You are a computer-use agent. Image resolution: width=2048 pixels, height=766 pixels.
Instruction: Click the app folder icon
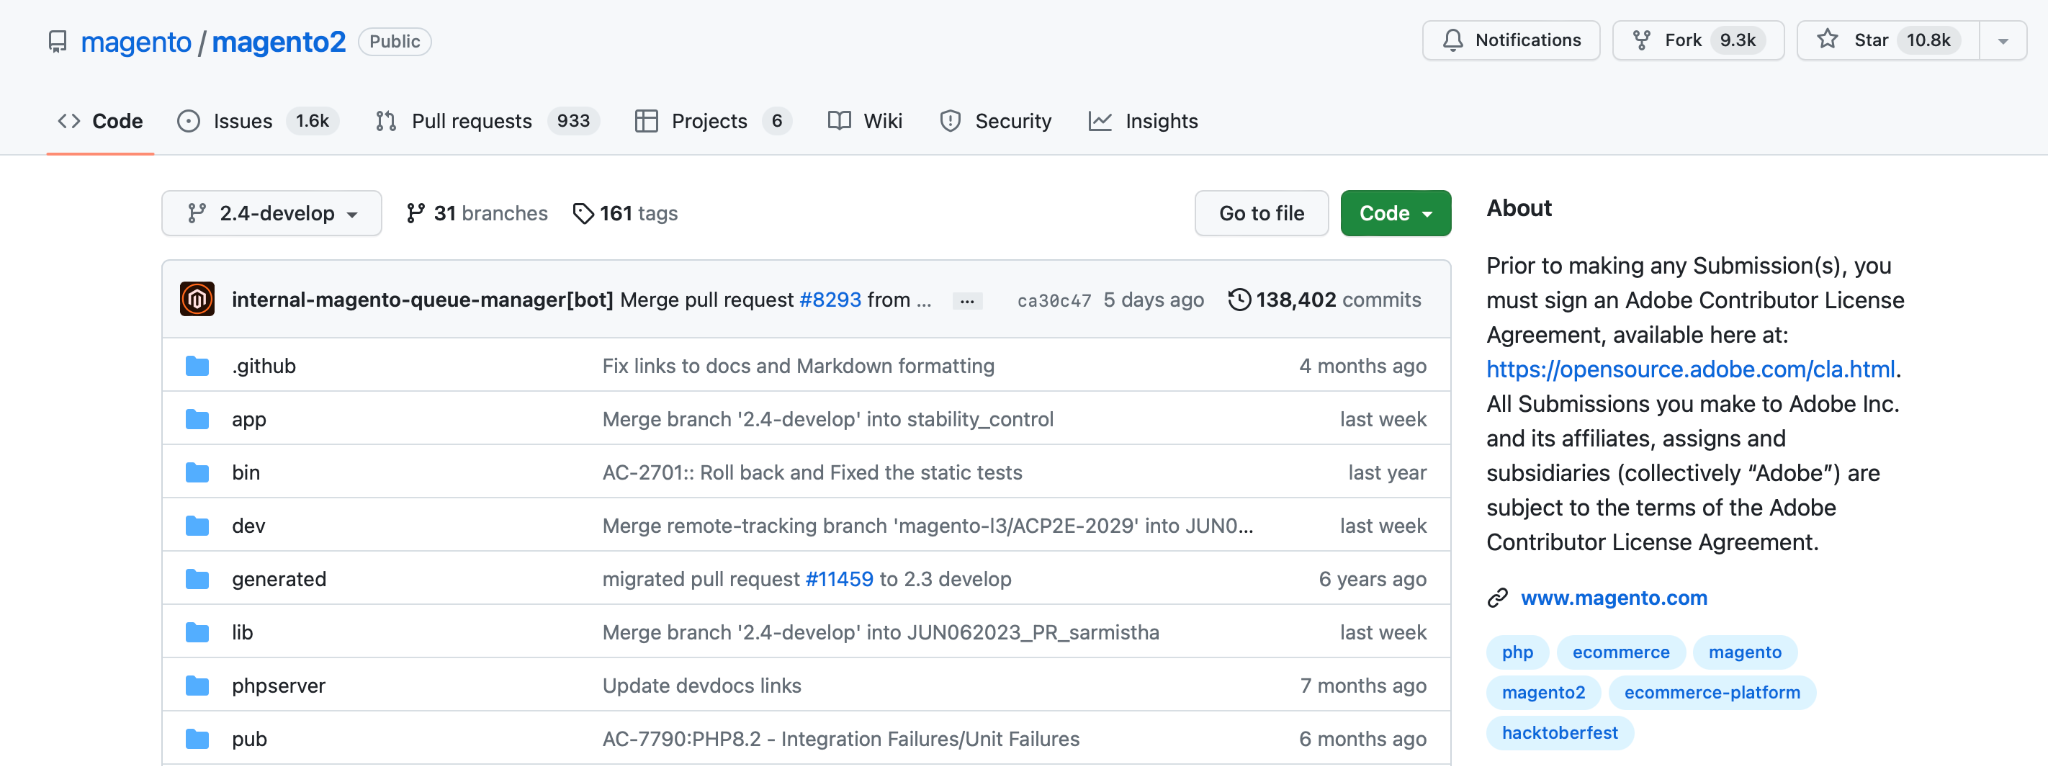click(197, 419)
